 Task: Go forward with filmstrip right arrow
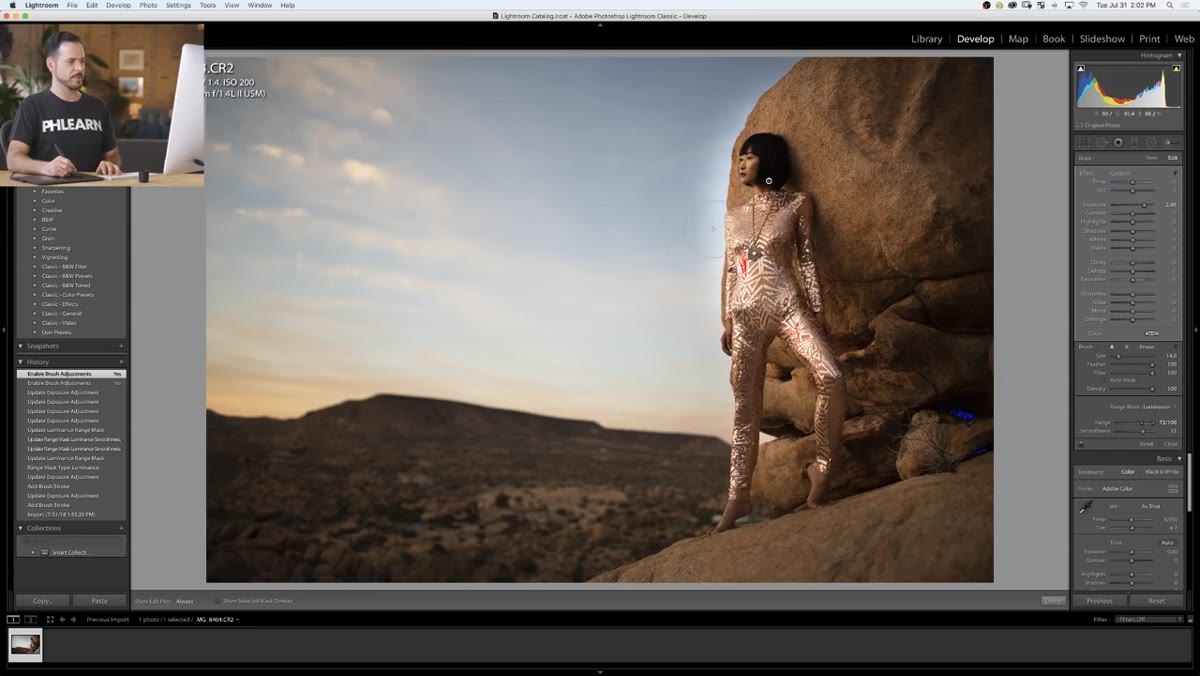coord(73,620)
